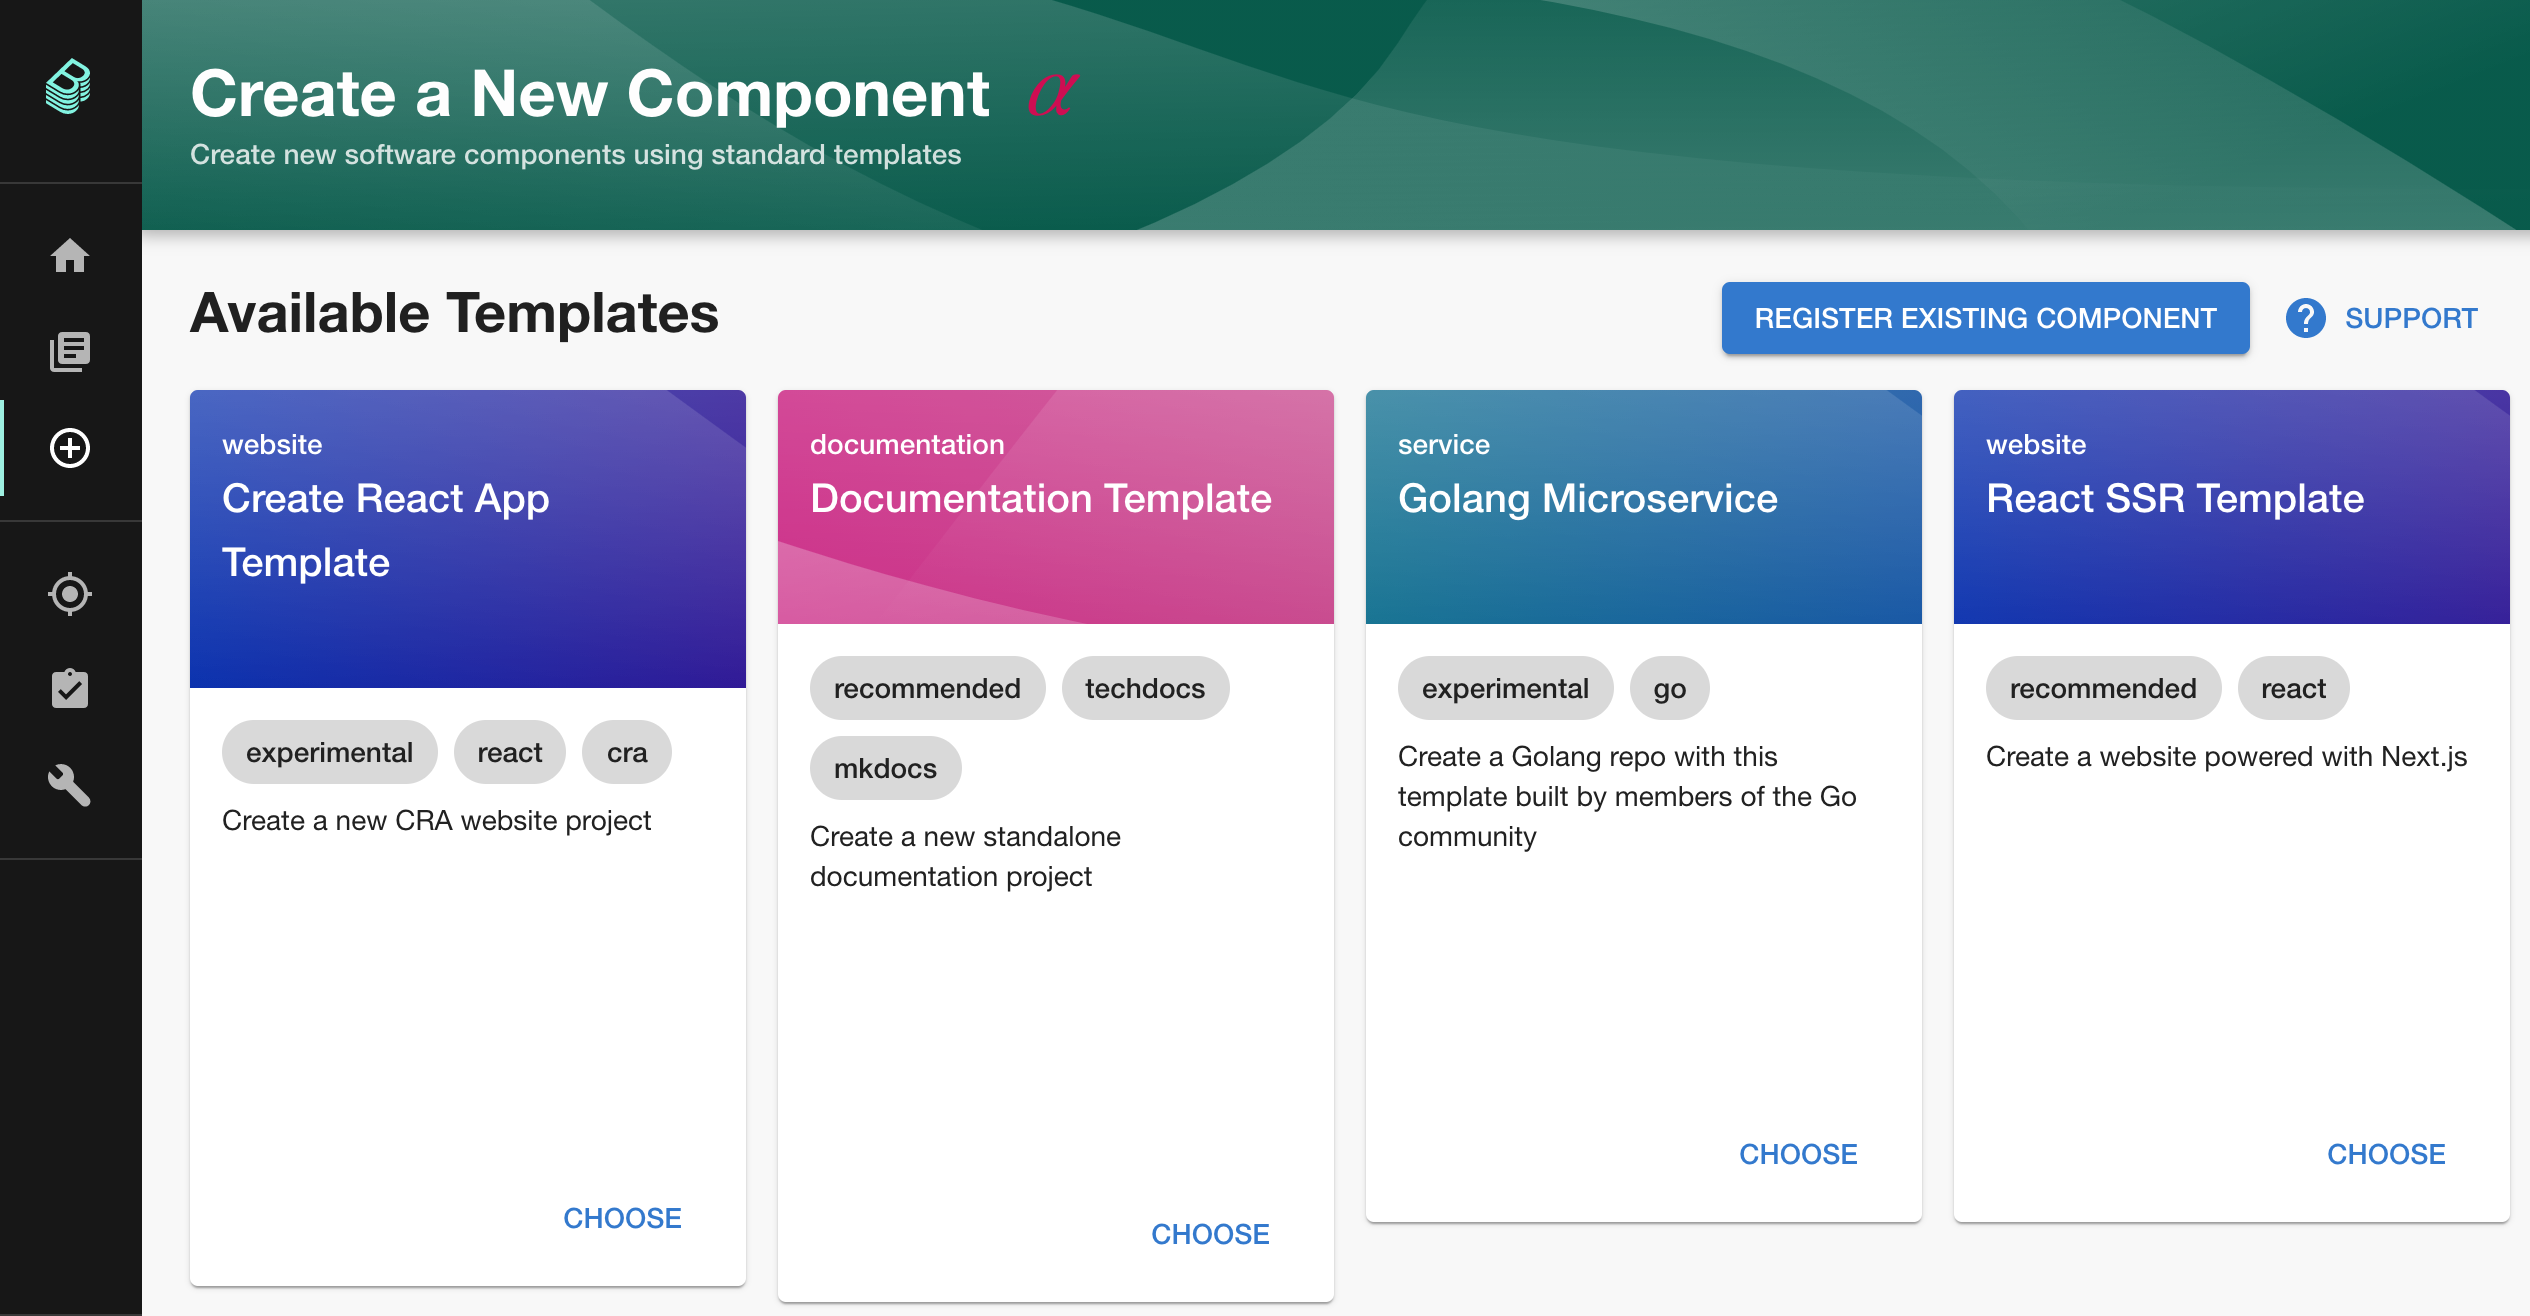Click the SUPPORT link text
The image size is (2530, 1316).
pos(2411,319)
